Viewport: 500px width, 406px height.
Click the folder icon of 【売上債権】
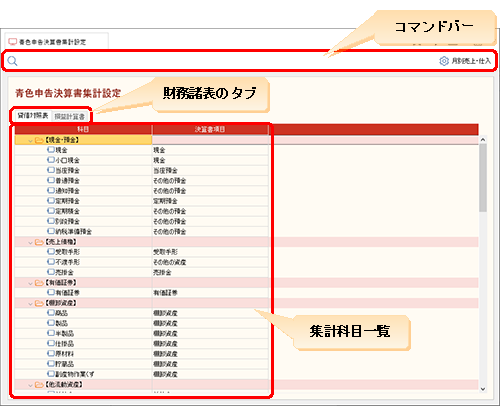click(39, 242)
